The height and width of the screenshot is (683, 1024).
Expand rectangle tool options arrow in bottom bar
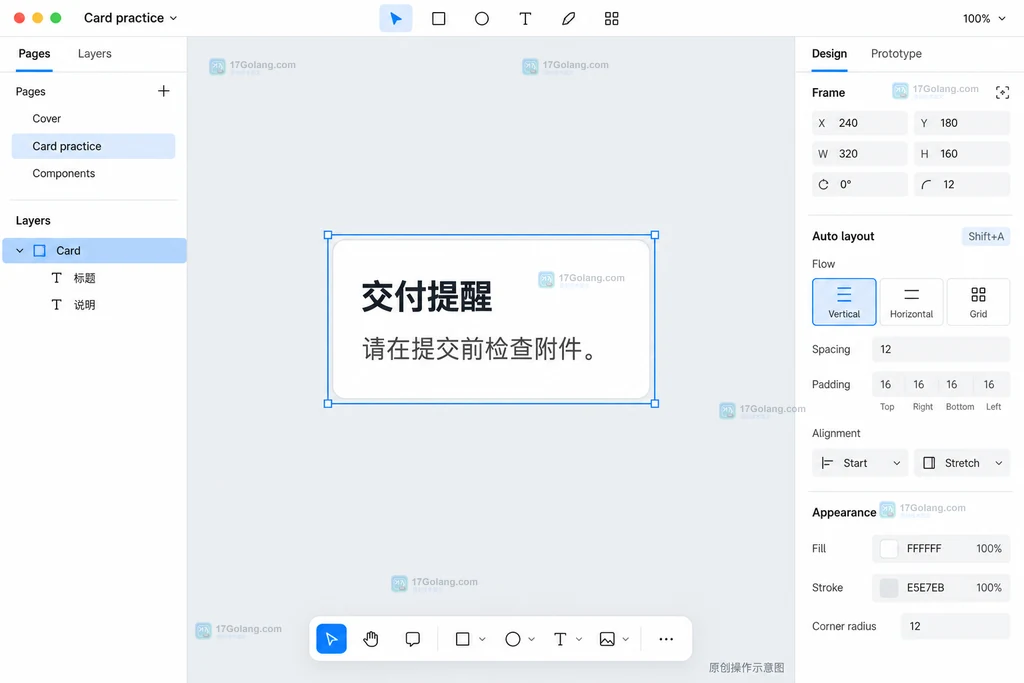(x=482, y=639)
